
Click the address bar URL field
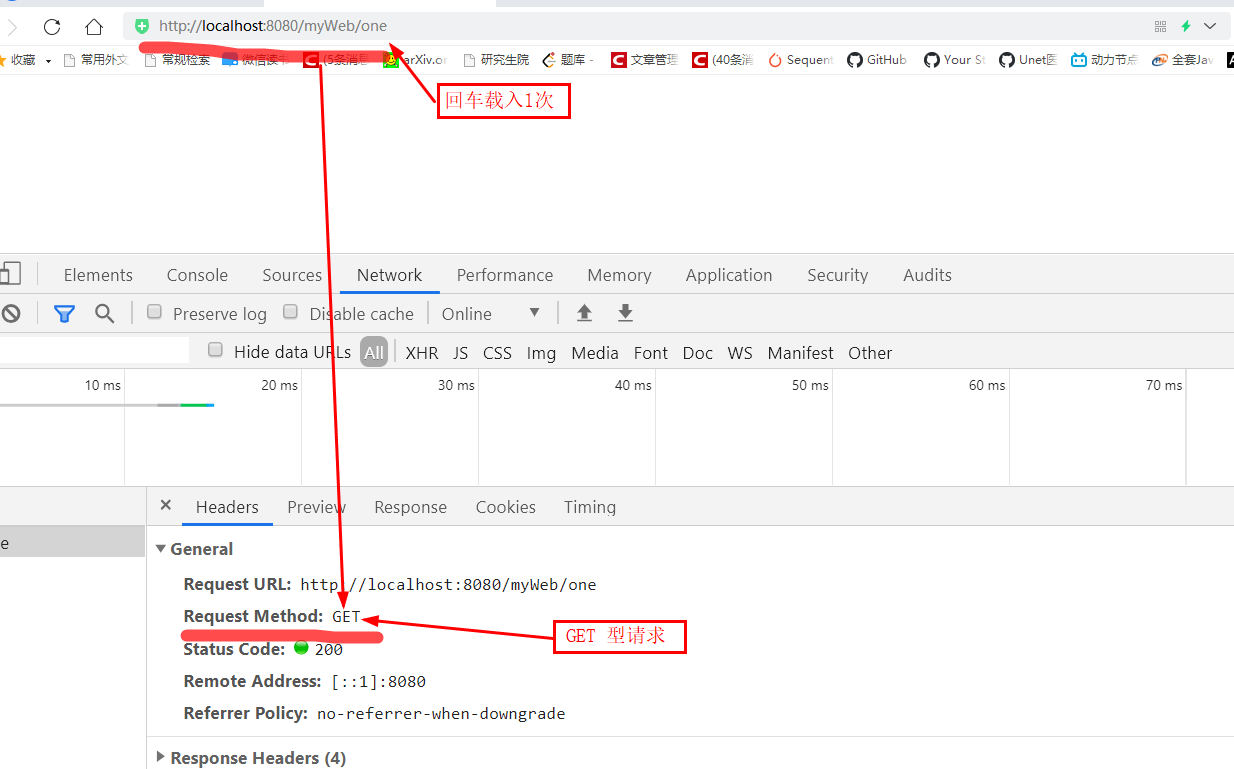640,26
